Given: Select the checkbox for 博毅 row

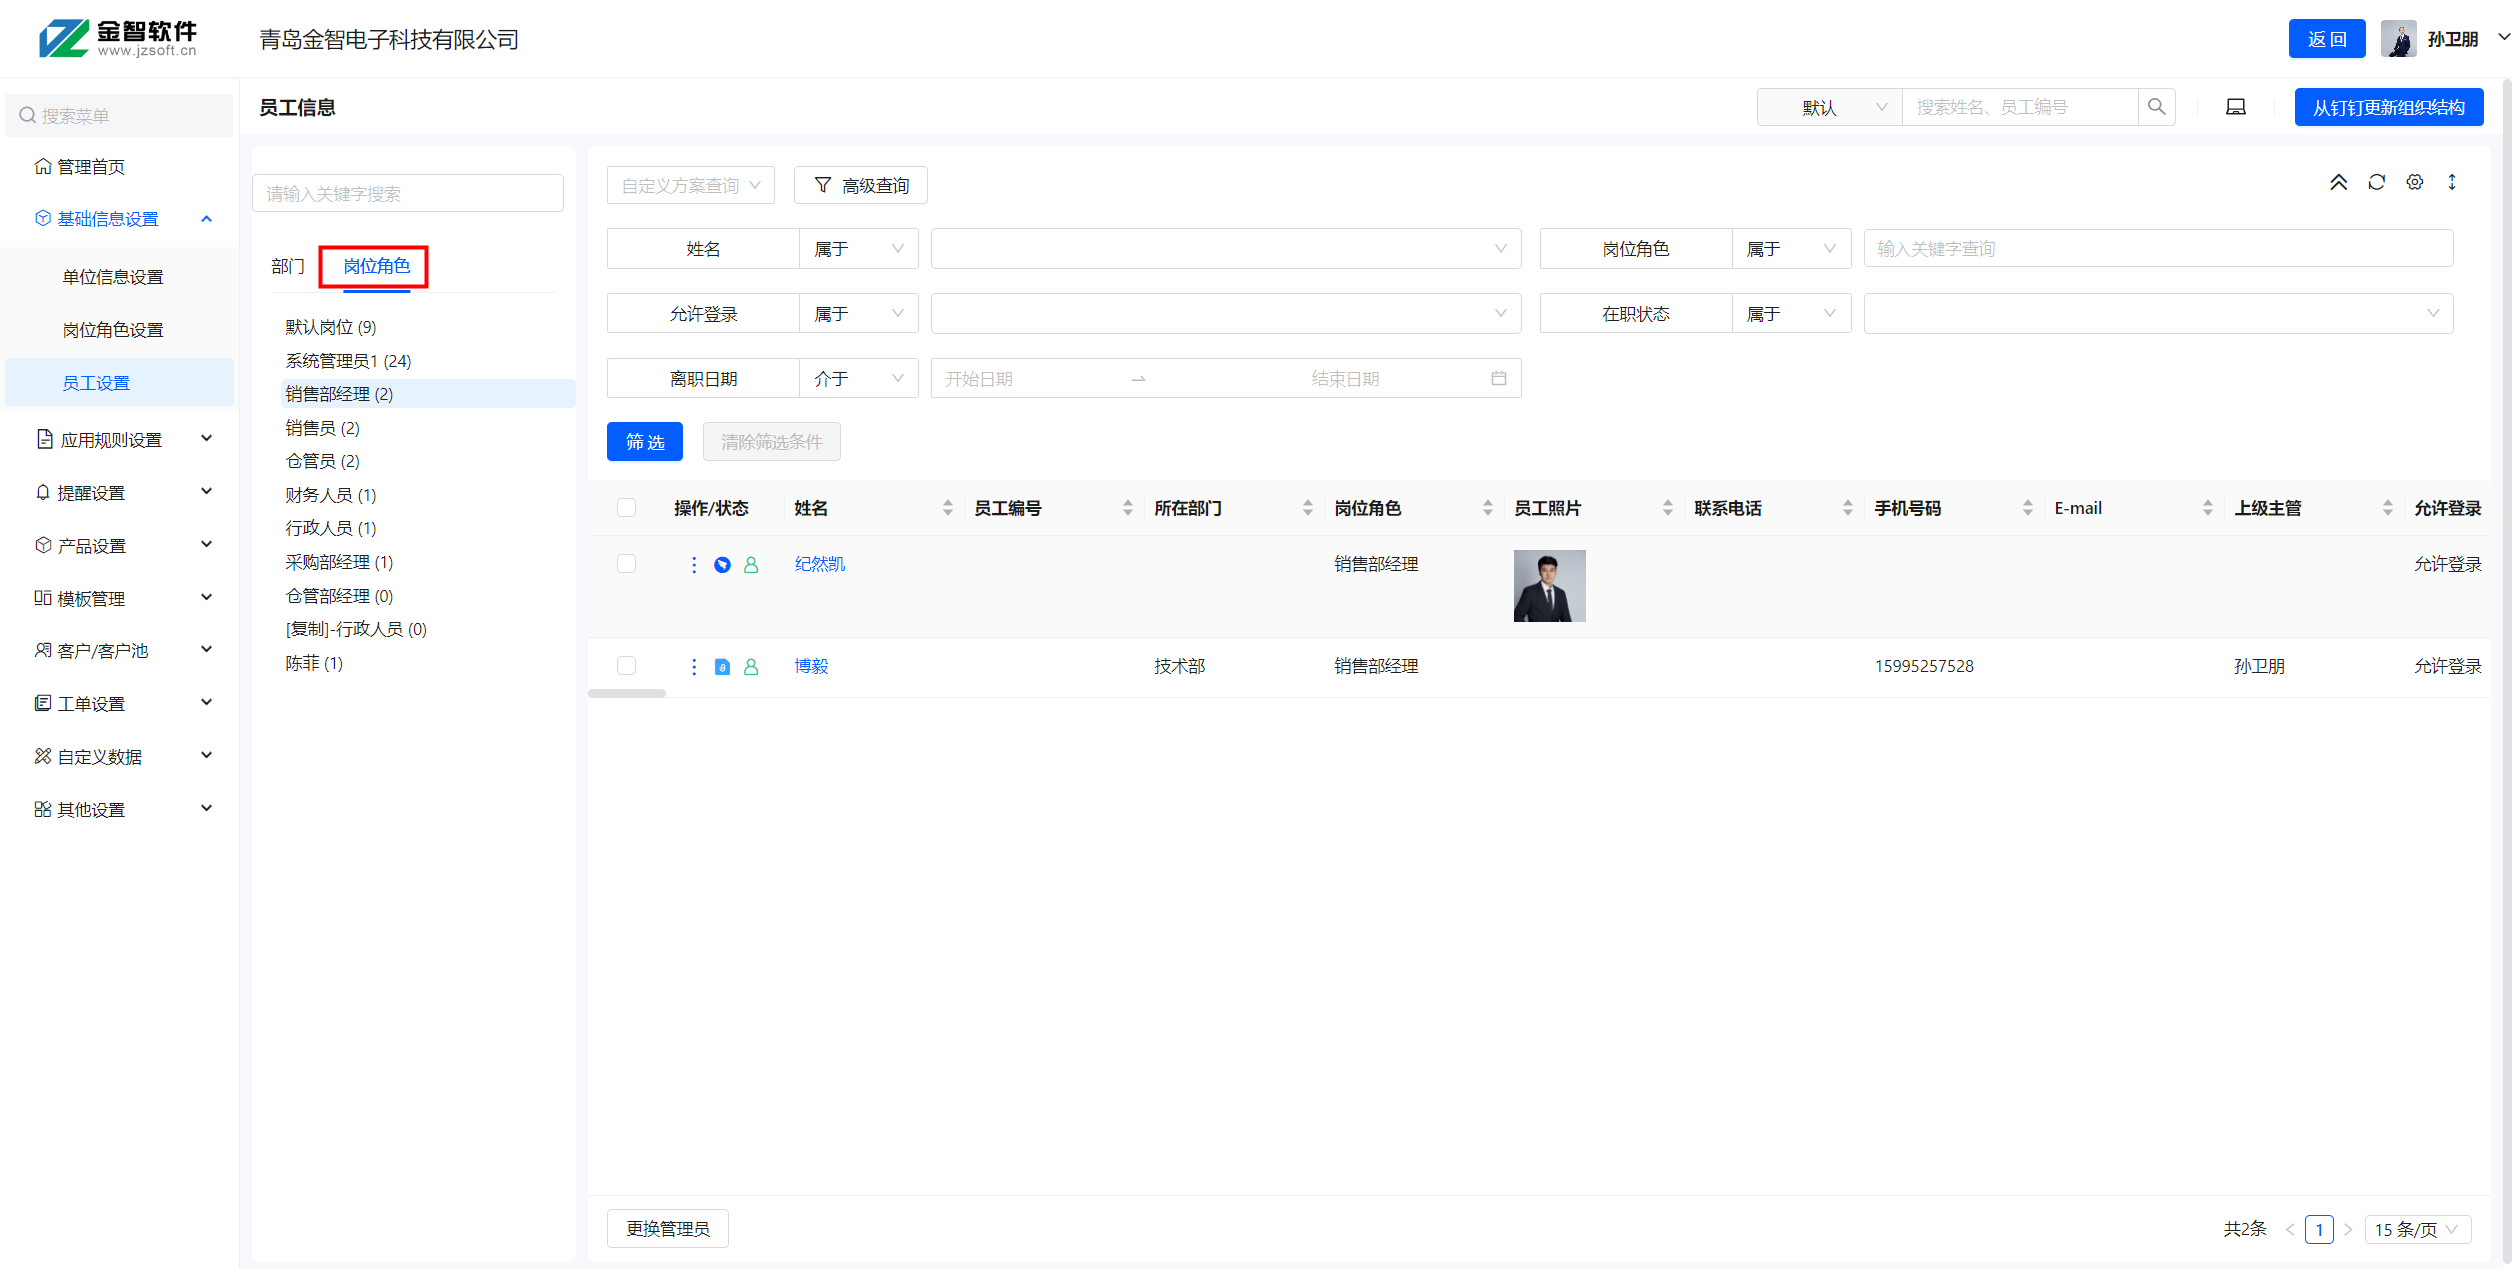Looking at the screenshot, I should click(627, 666).
